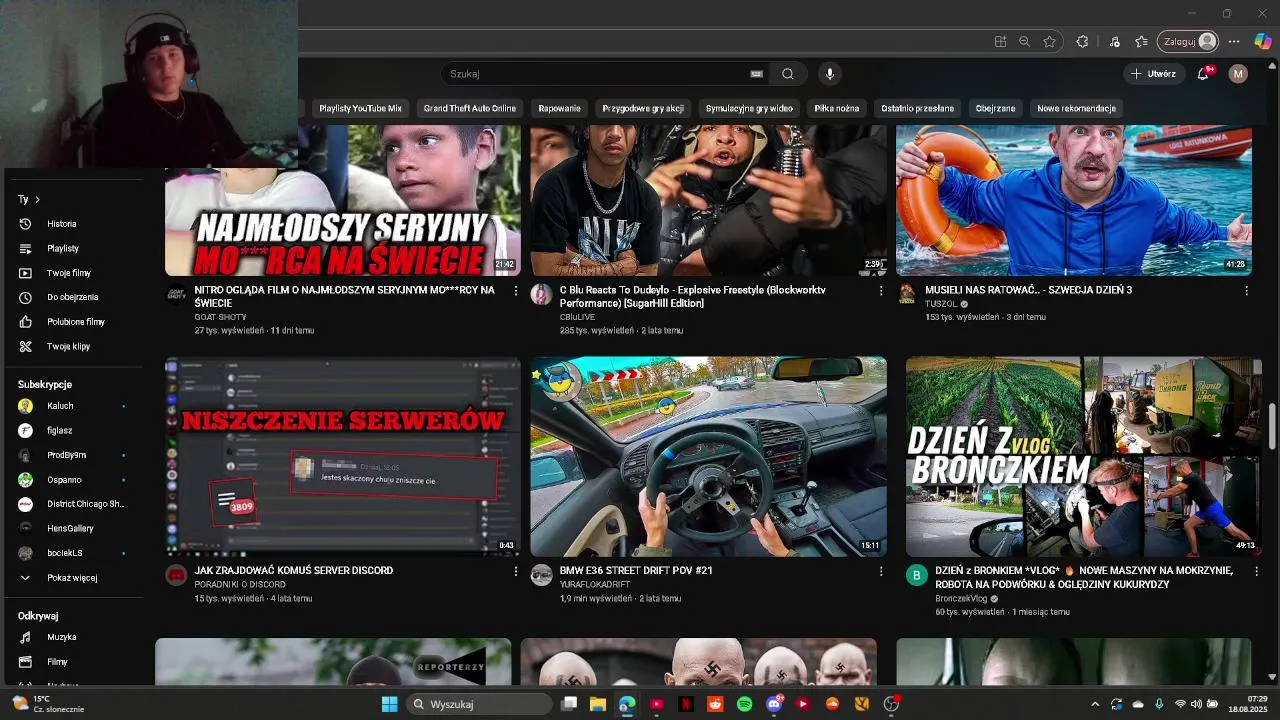
Task: Open options menu for TUSZOL video
Action: [1246, 290]
